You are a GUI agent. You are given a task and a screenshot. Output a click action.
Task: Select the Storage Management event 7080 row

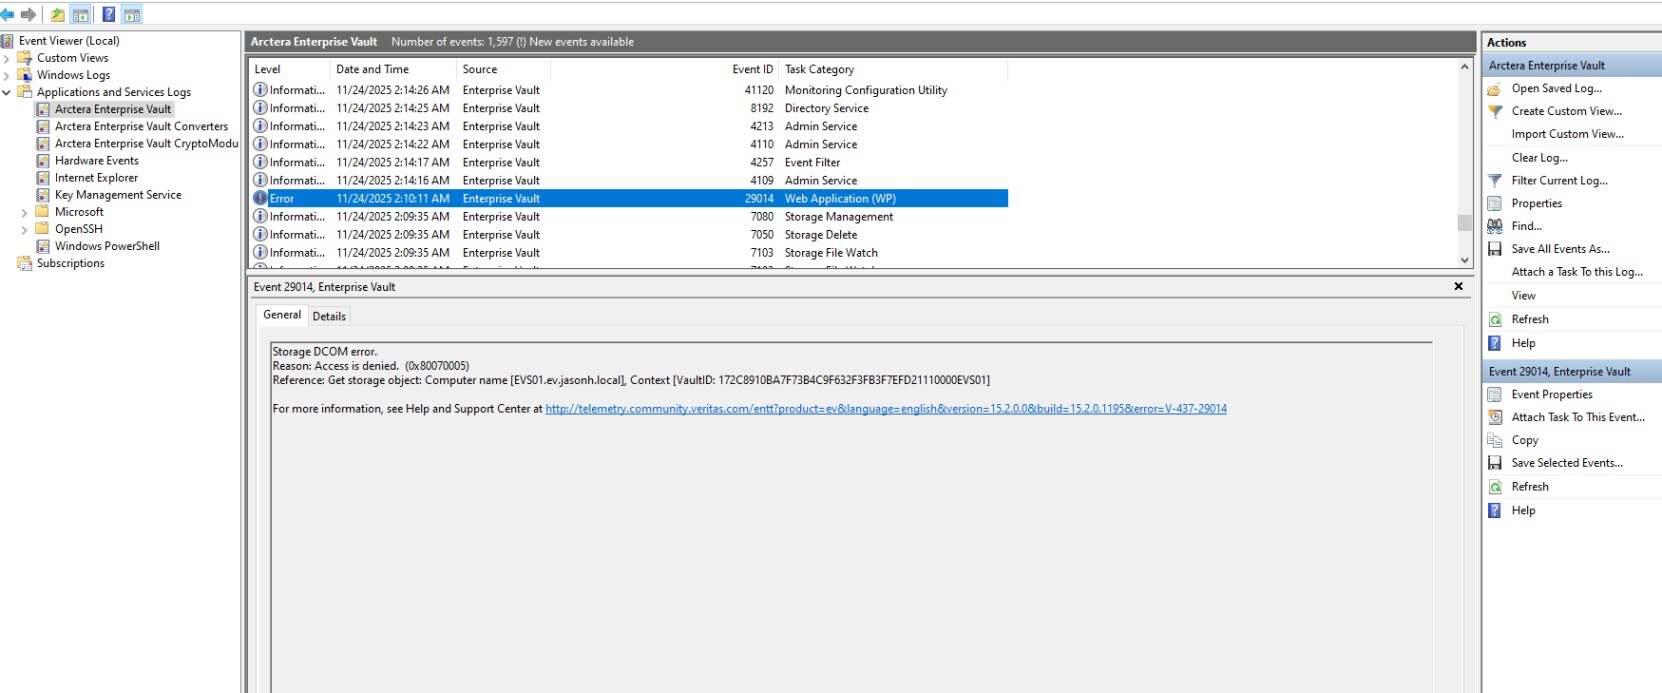[x=628, y=216]
